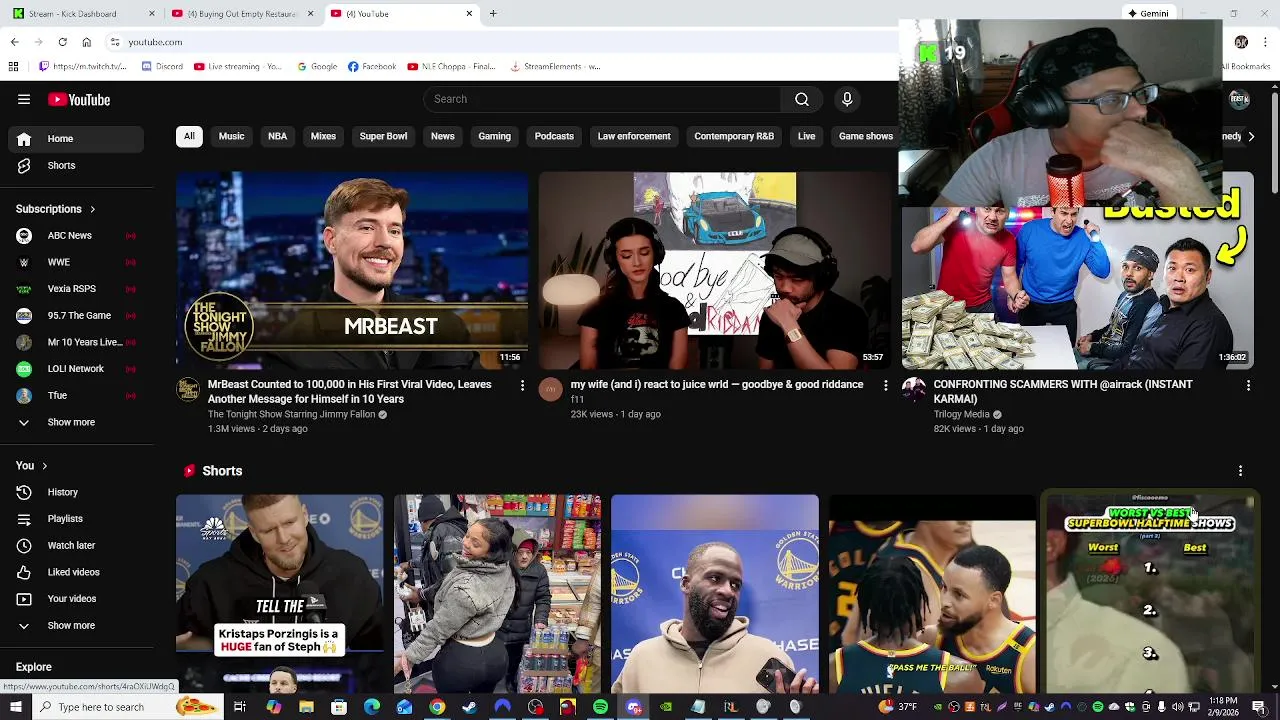The height and width of the screenshot is (720, 1280).
Task: Open Your videos in the sidebar
Action: [76, 599]
